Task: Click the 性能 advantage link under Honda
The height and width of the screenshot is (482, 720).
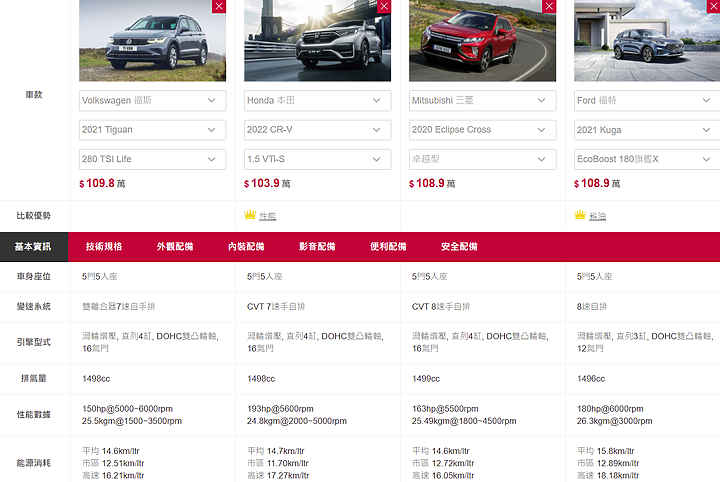Action: 268,216
